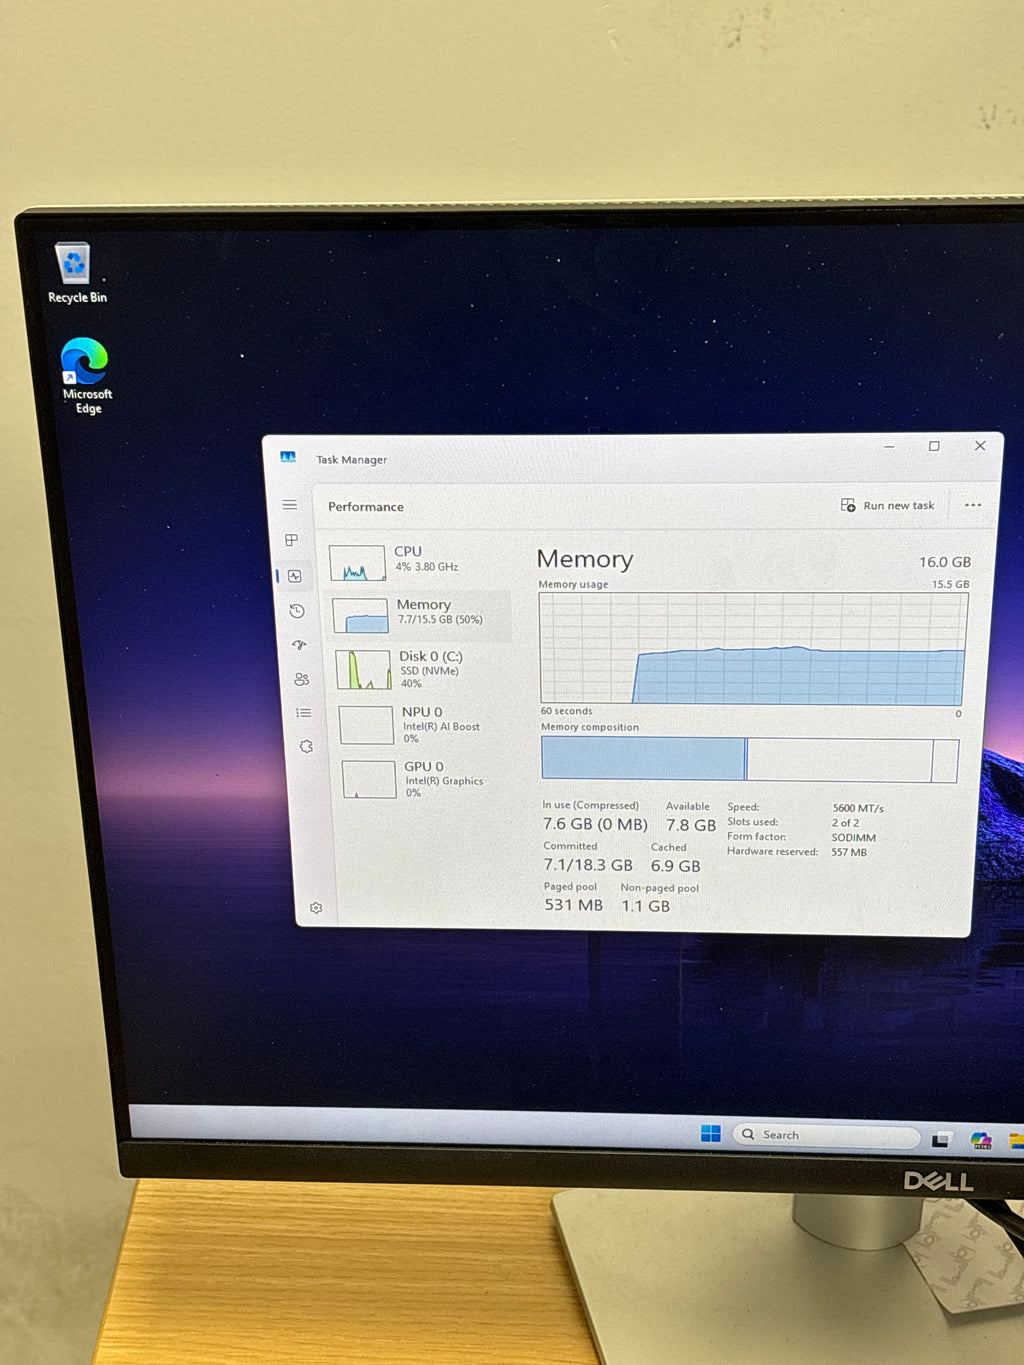Select the GPU 0 Intel Graphics entry
The width and height of the screenshot is (1024, 1365).
click(x=426, y=779)
